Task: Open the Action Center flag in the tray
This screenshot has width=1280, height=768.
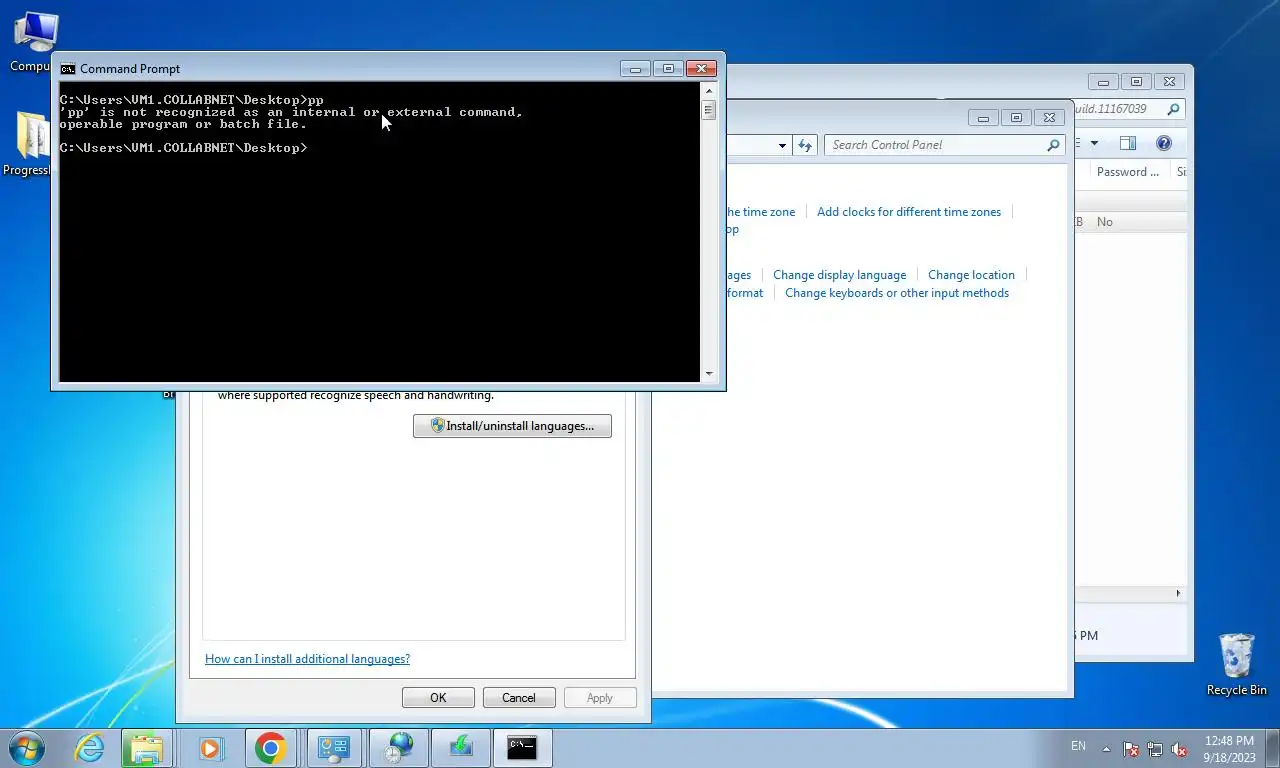Action: click(1131, 748)
